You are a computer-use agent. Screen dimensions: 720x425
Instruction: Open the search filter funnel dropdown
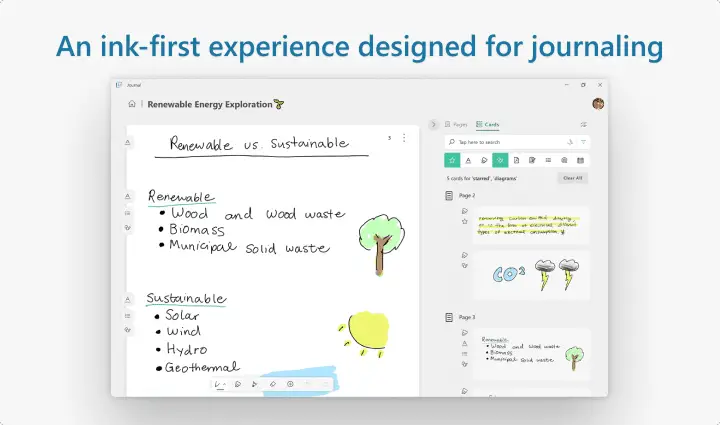click(583, 142)
